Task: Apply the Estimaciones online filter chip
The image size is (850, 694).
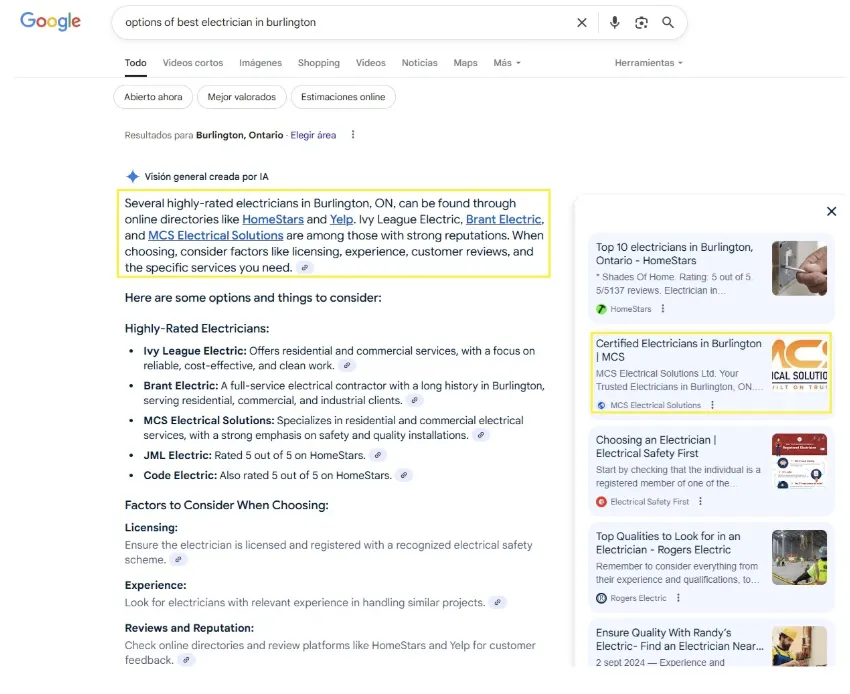Action: coord(343,97)
